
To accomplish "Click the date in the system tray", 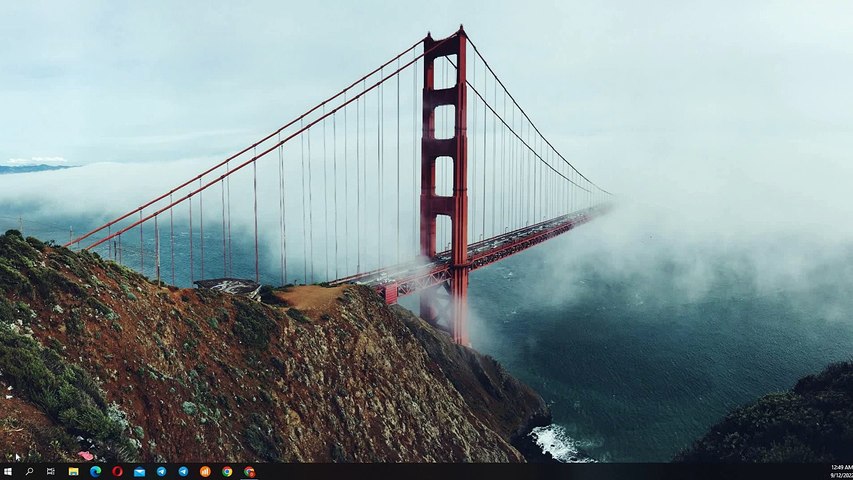I will tap(841, 475).
